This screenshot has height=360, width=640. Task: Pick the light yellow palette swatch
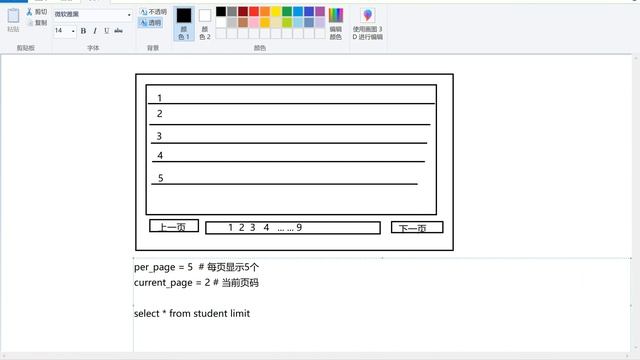pos(276,22)
